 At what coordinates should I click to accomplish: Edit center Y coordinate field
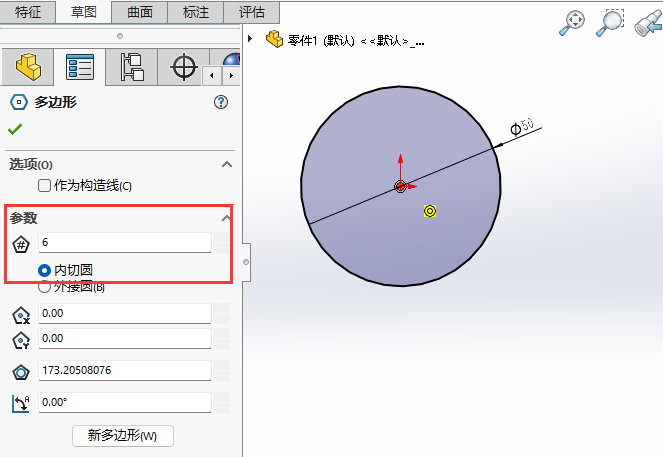click(x=125, y=338)
